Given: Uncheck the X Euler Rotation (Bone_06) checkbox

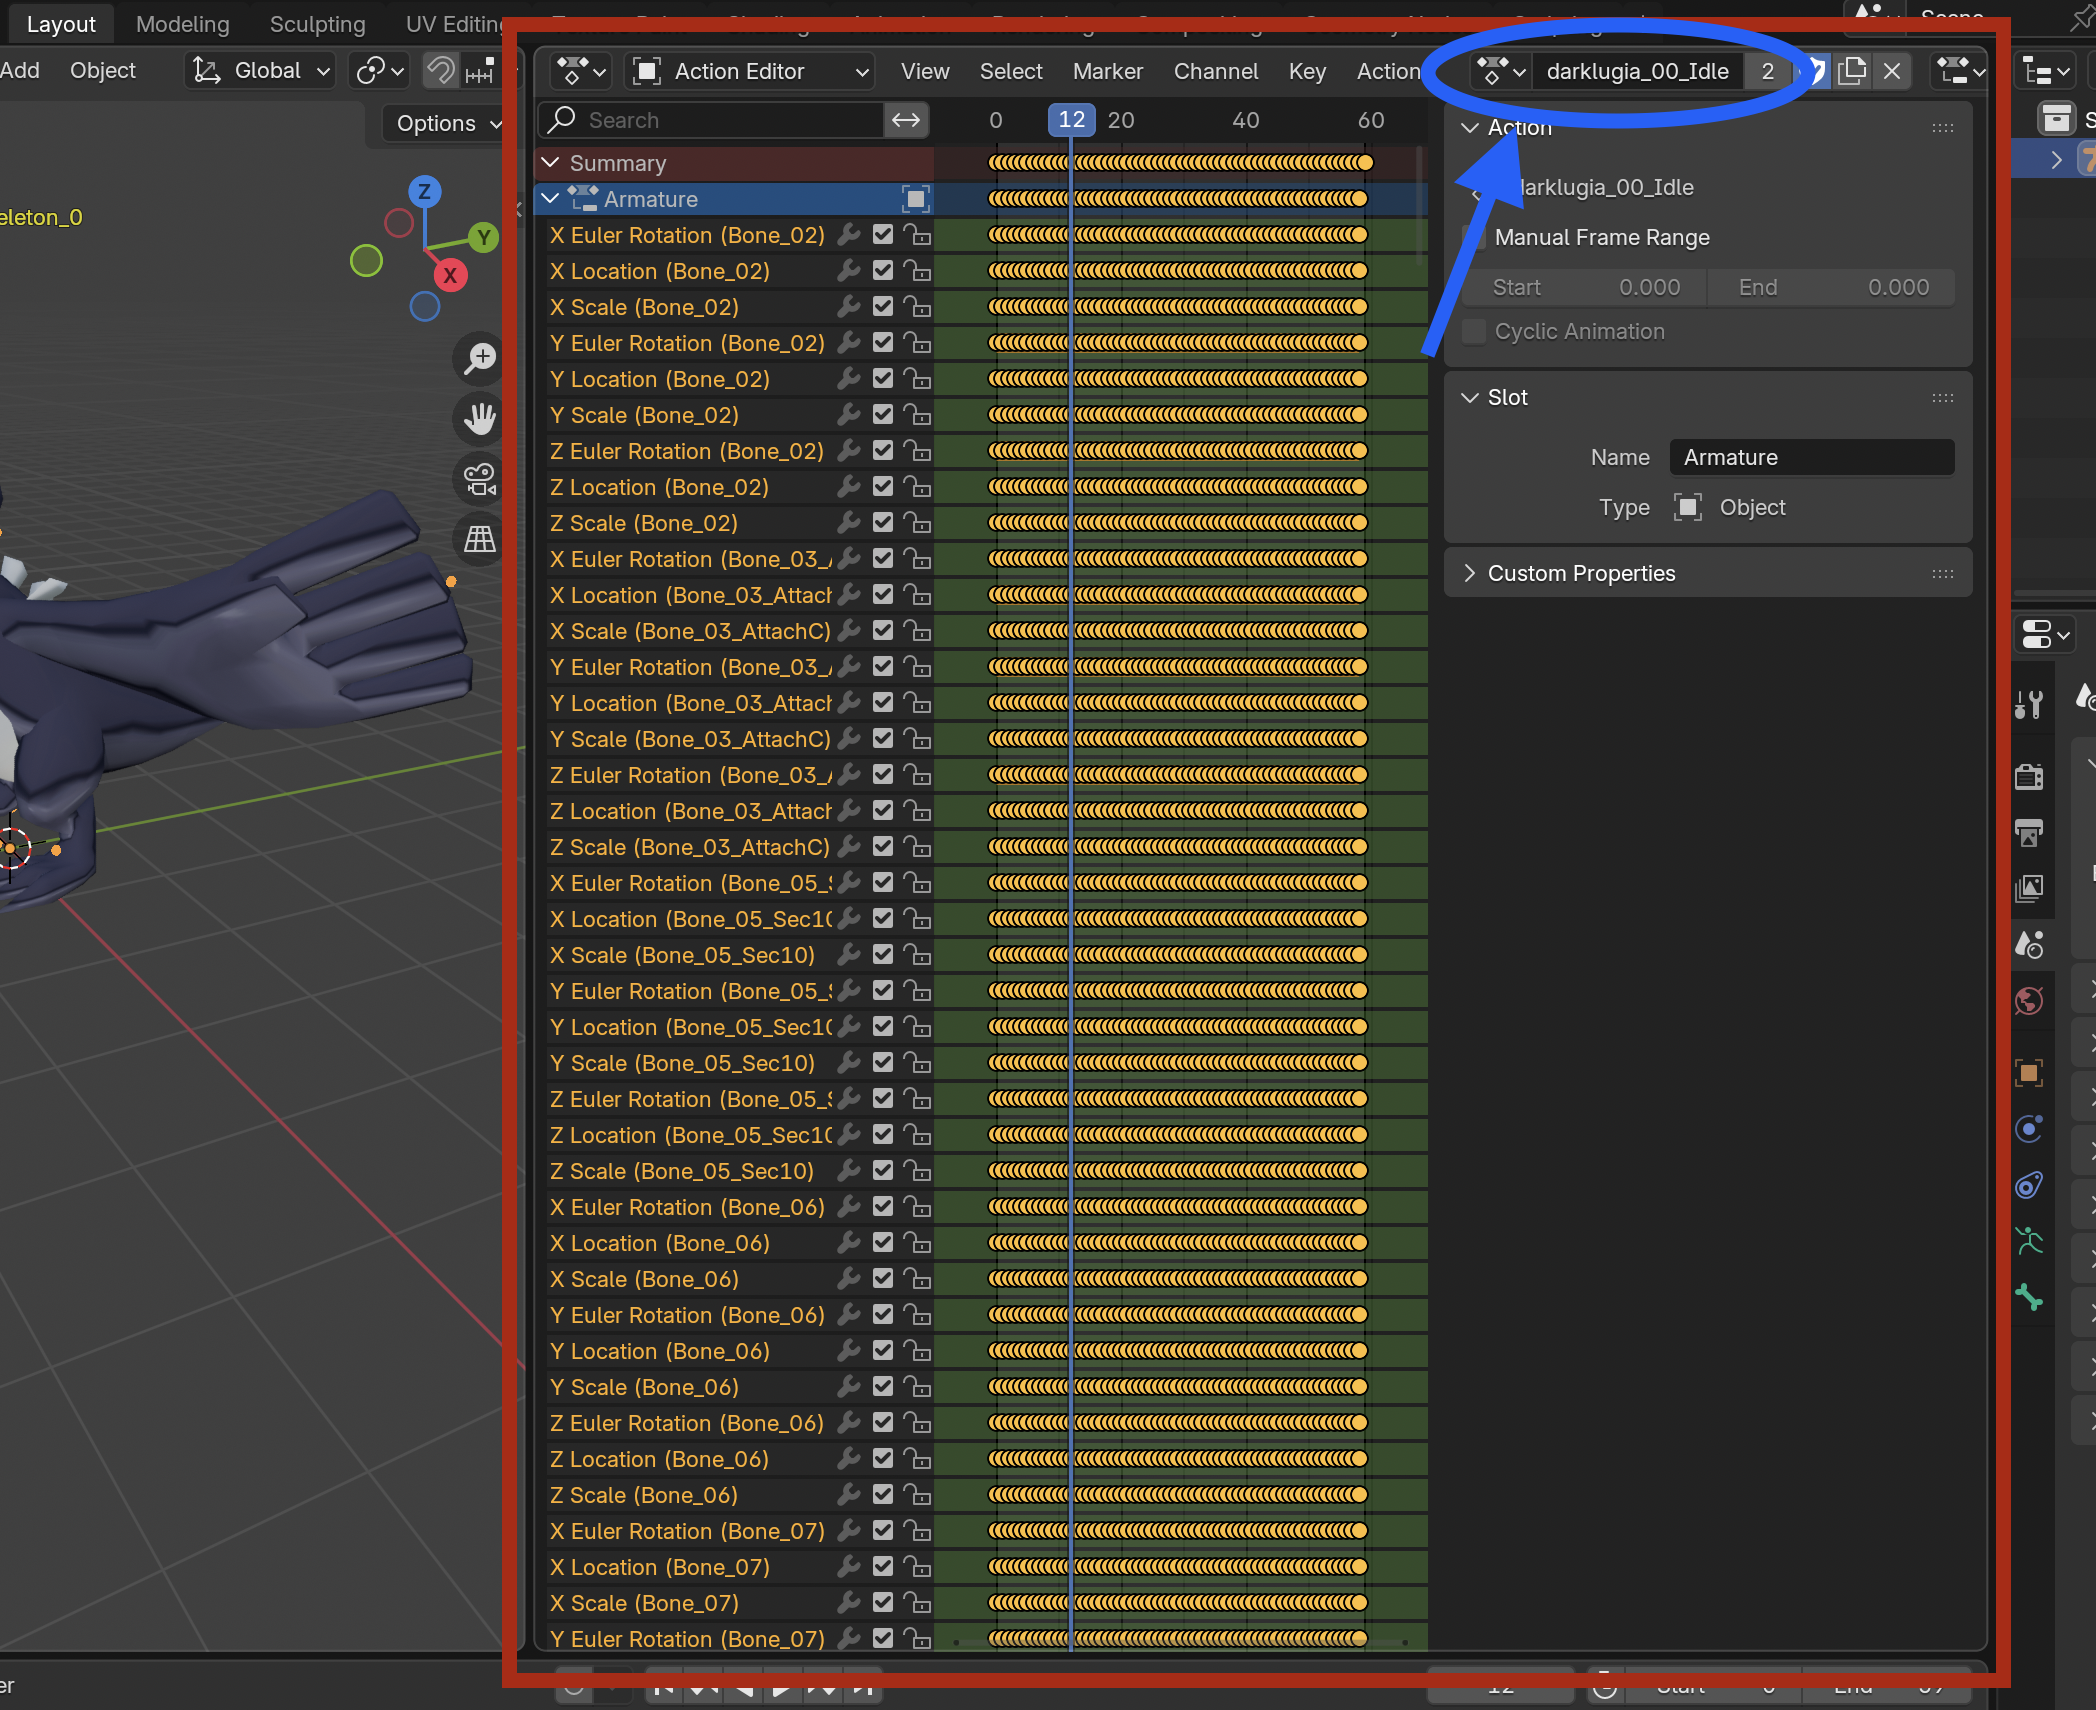Looking at the screenshot, I should coord(883,1207).
